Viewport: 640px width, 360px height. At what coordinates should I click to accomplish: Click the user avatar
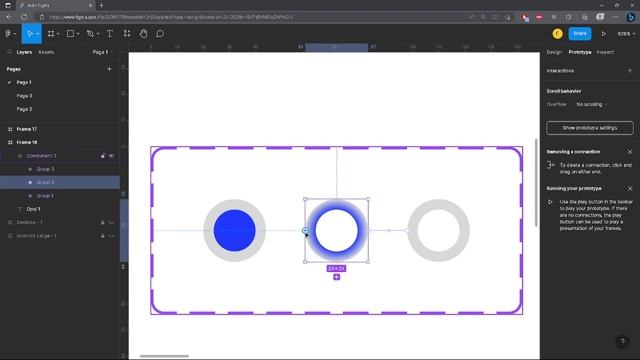click(x=558, y=34)
